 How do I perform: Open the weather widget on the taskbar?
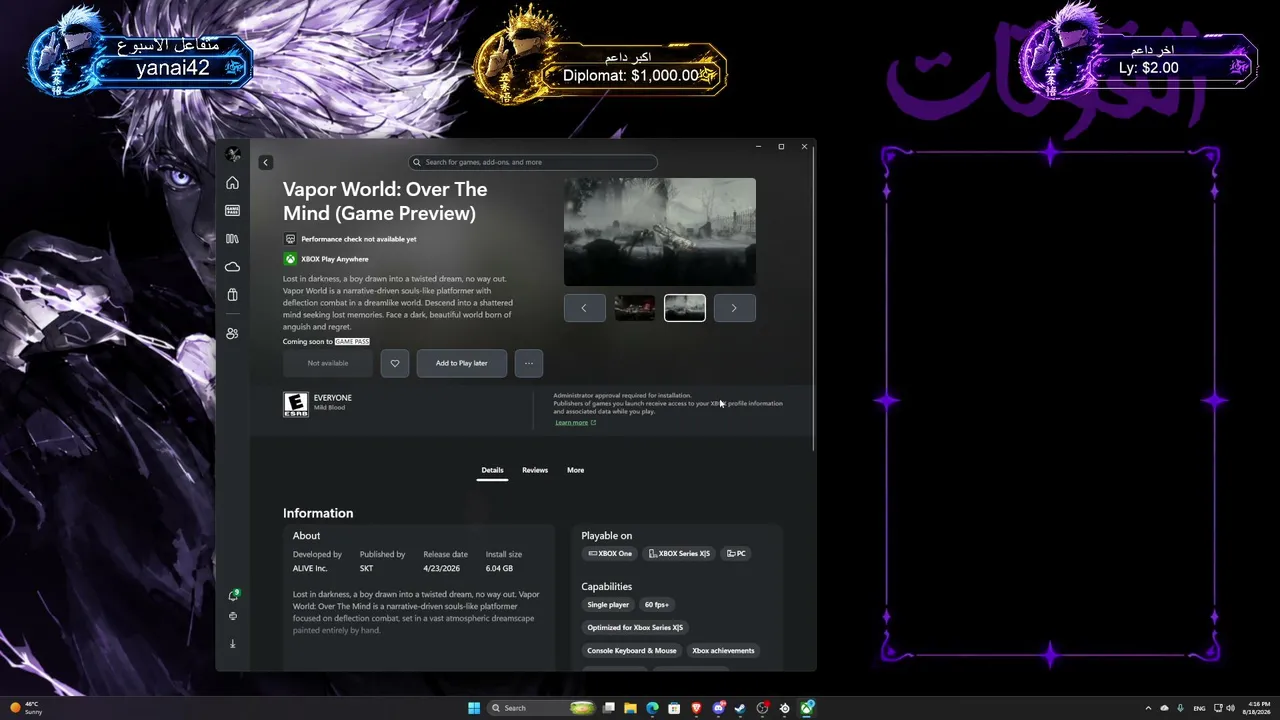tap(27, 708)
